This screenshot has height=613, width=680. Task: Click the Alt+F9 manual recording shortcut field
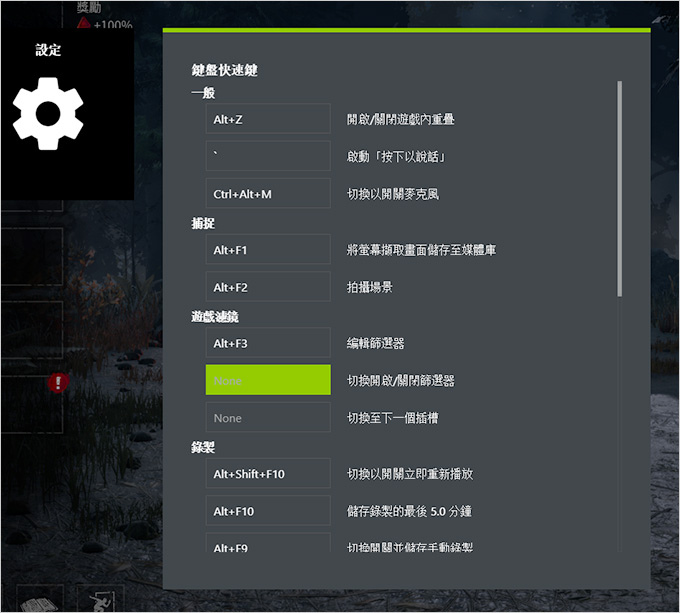point(268,543)
